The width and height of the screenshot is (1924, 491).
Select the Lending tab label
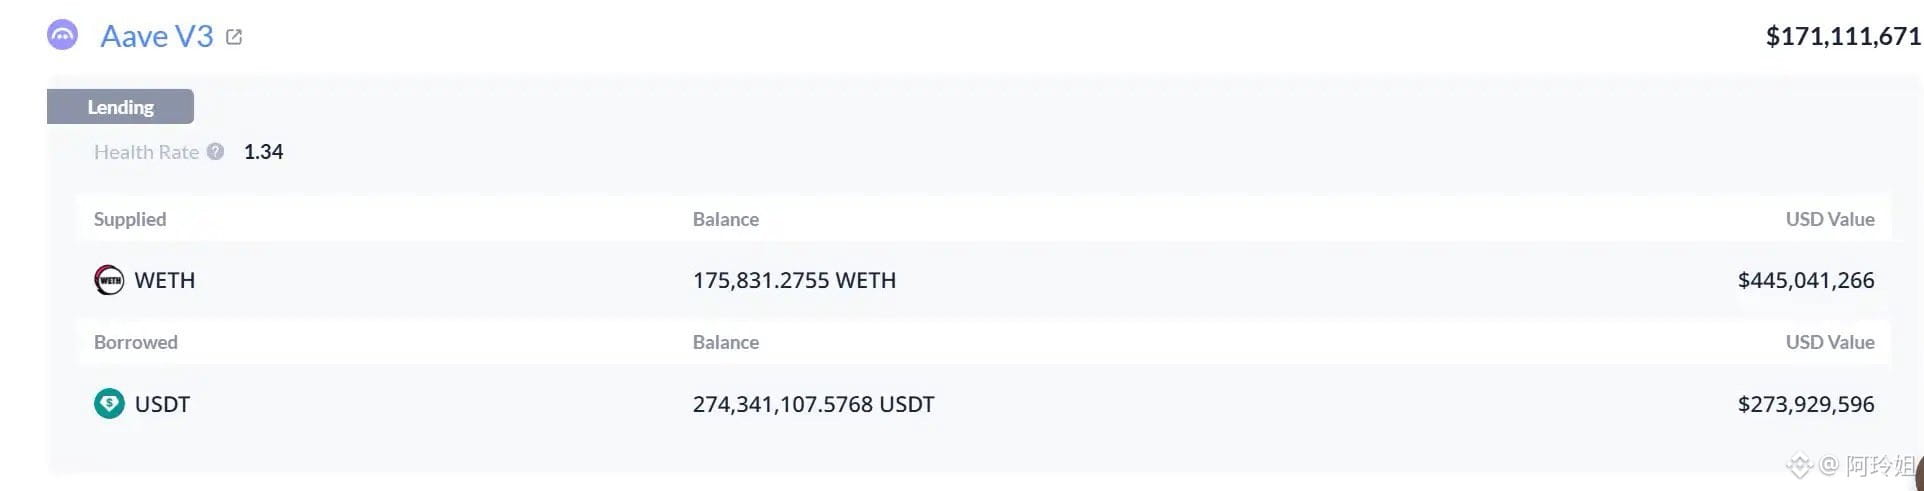point(120,107)
